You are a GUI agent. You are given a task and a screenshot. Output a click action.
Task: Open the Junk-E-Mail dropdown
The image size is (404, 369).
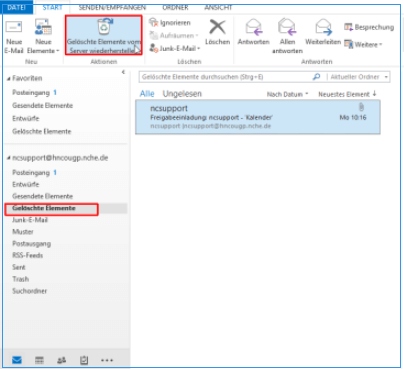pos(175,48)
